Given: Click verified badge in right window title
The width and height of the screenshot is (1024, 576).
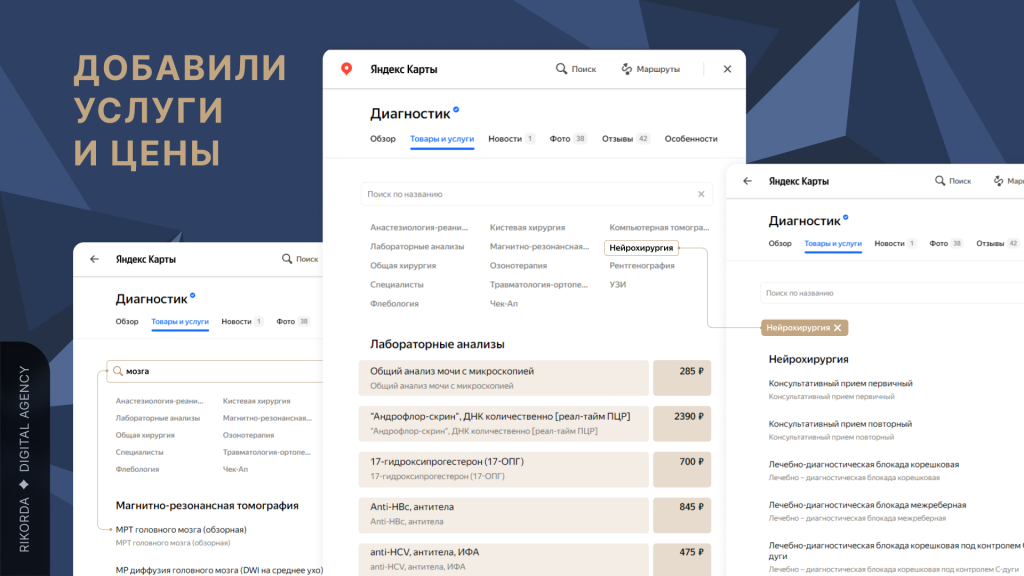Looking at the screenshot, I should pos(846,217).
